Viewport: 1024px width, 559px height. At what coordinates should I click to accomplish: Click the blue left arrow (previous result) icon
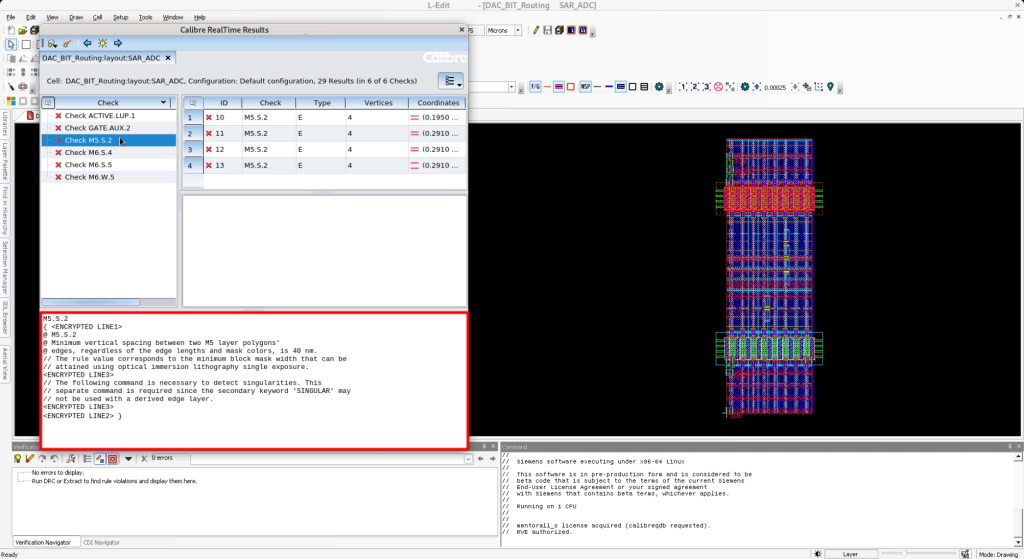[87, 43]
